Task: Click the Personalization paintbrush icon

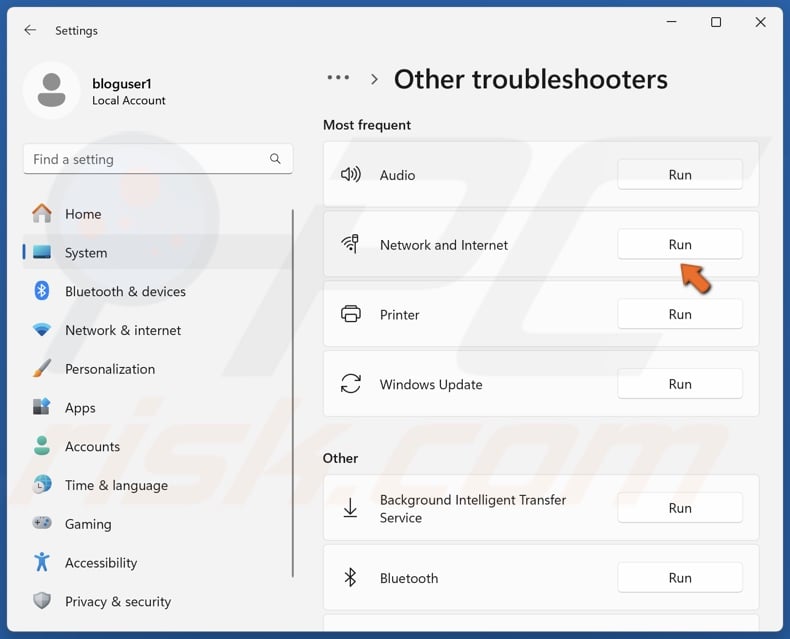Action: tap(42, 368)
